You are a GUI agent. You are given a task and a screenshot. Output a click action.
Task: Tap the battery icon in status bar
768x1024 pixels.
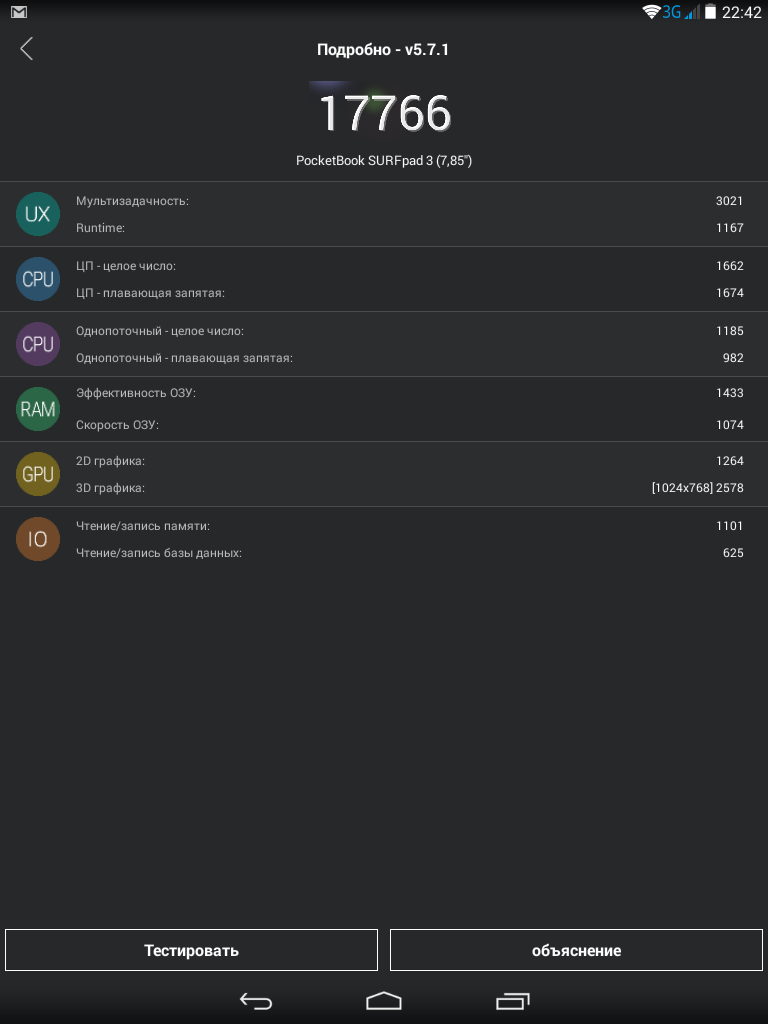point(710,12)
